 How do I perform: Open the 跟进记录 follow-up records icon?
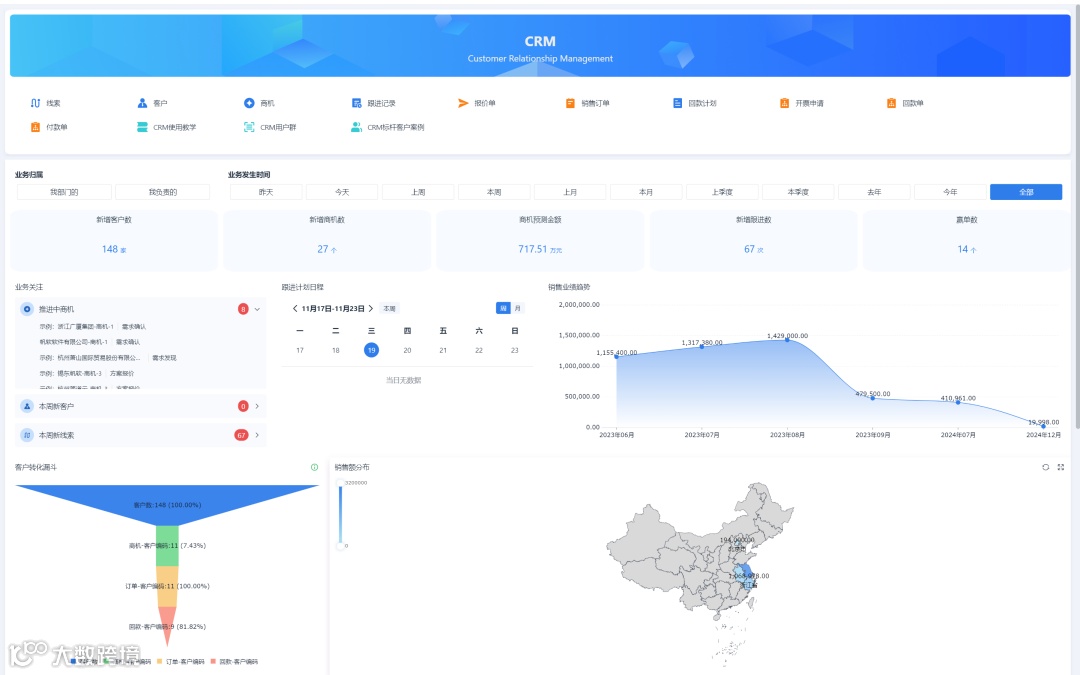(x=357, y=103)
